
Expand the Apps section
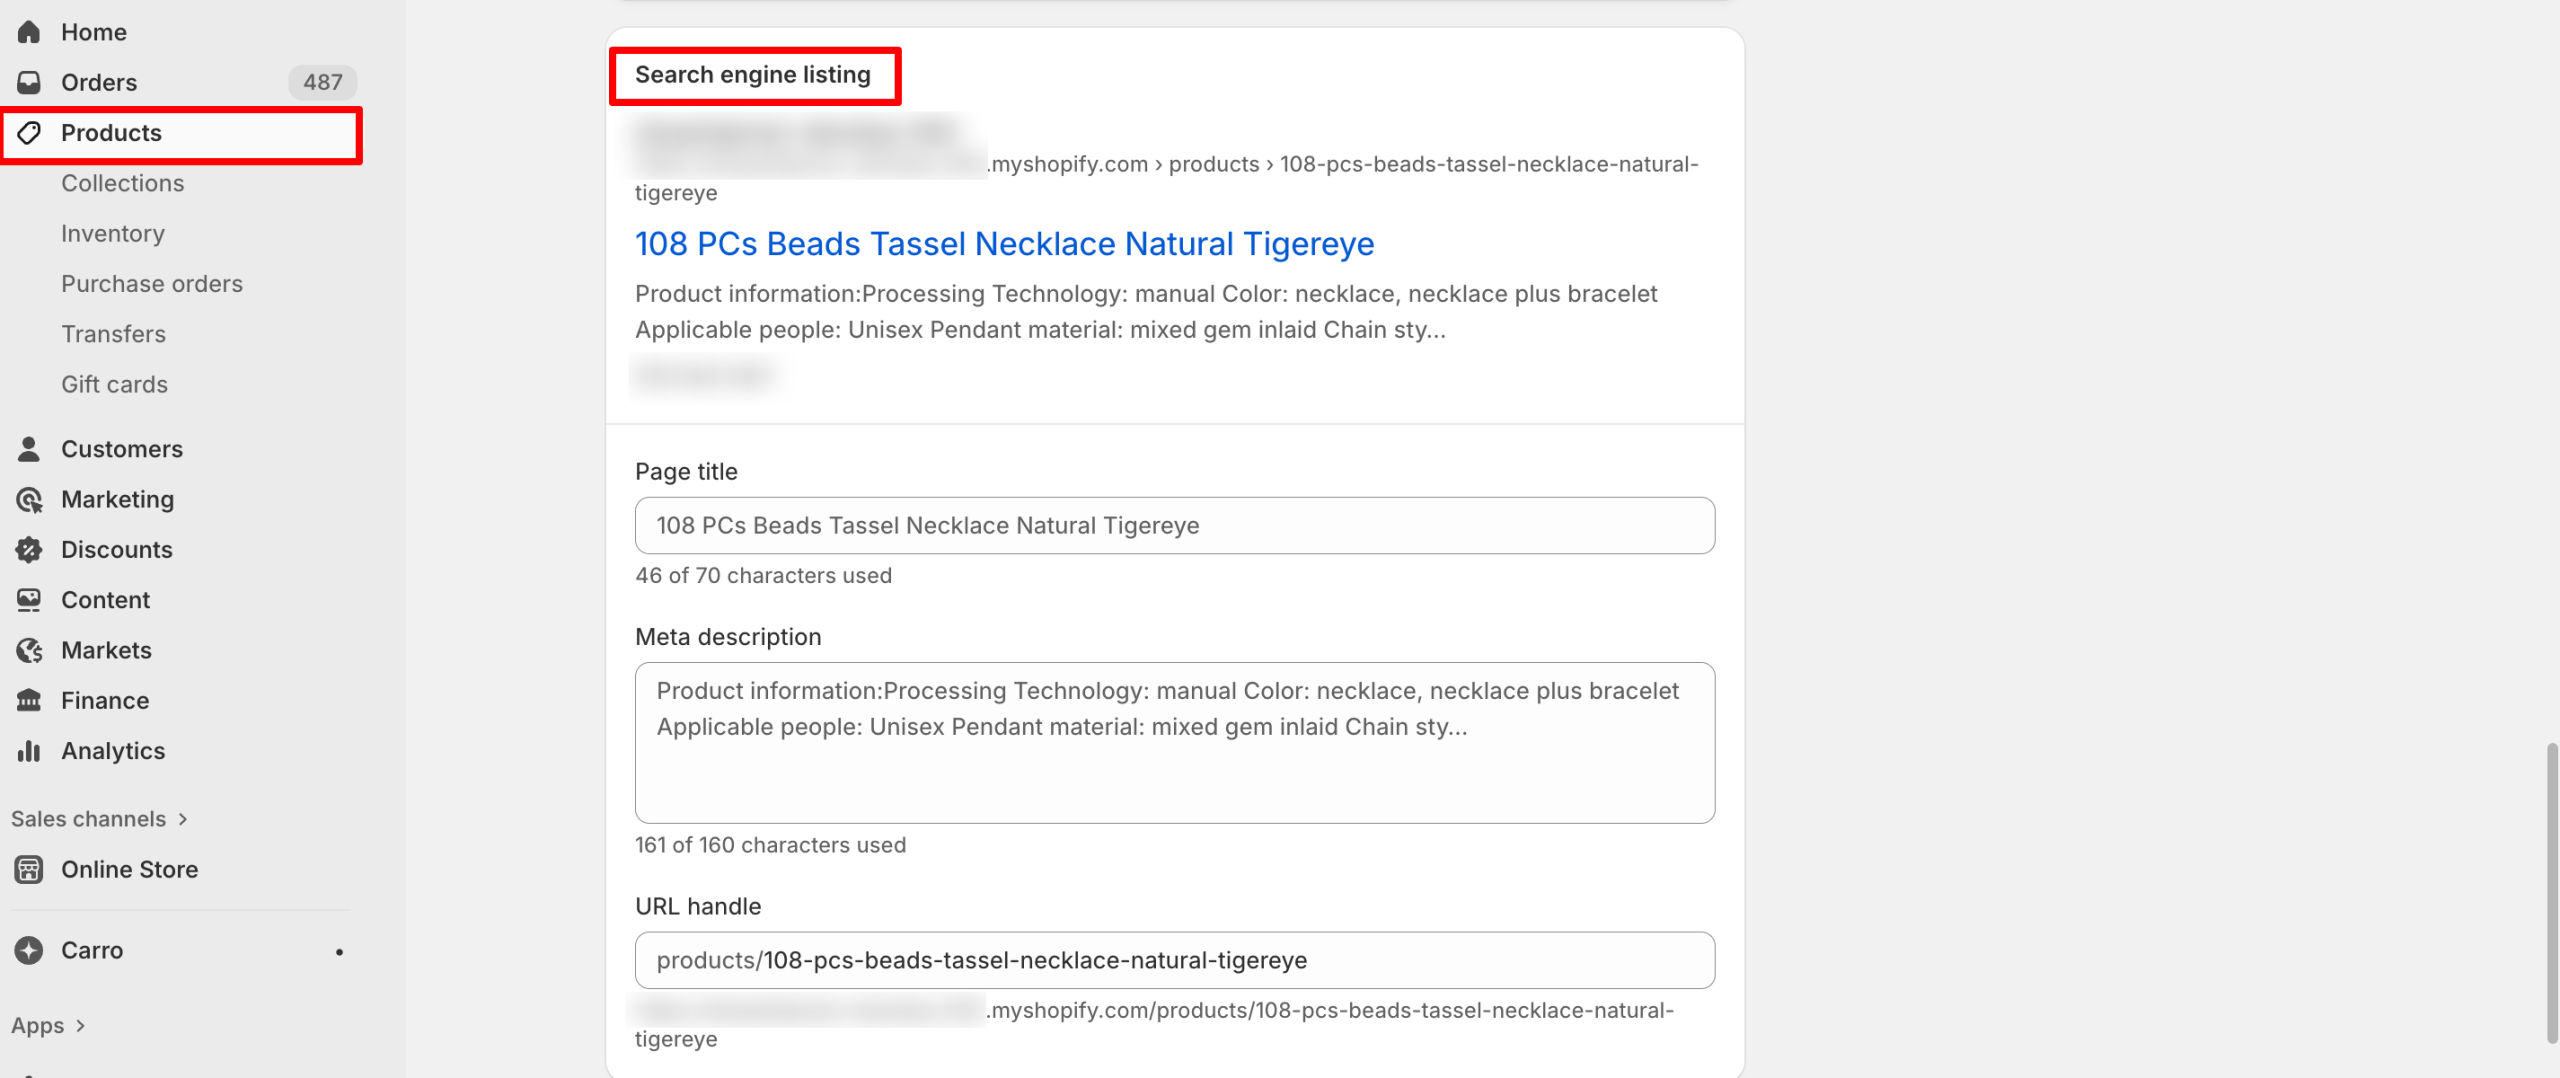(50, 1024)
